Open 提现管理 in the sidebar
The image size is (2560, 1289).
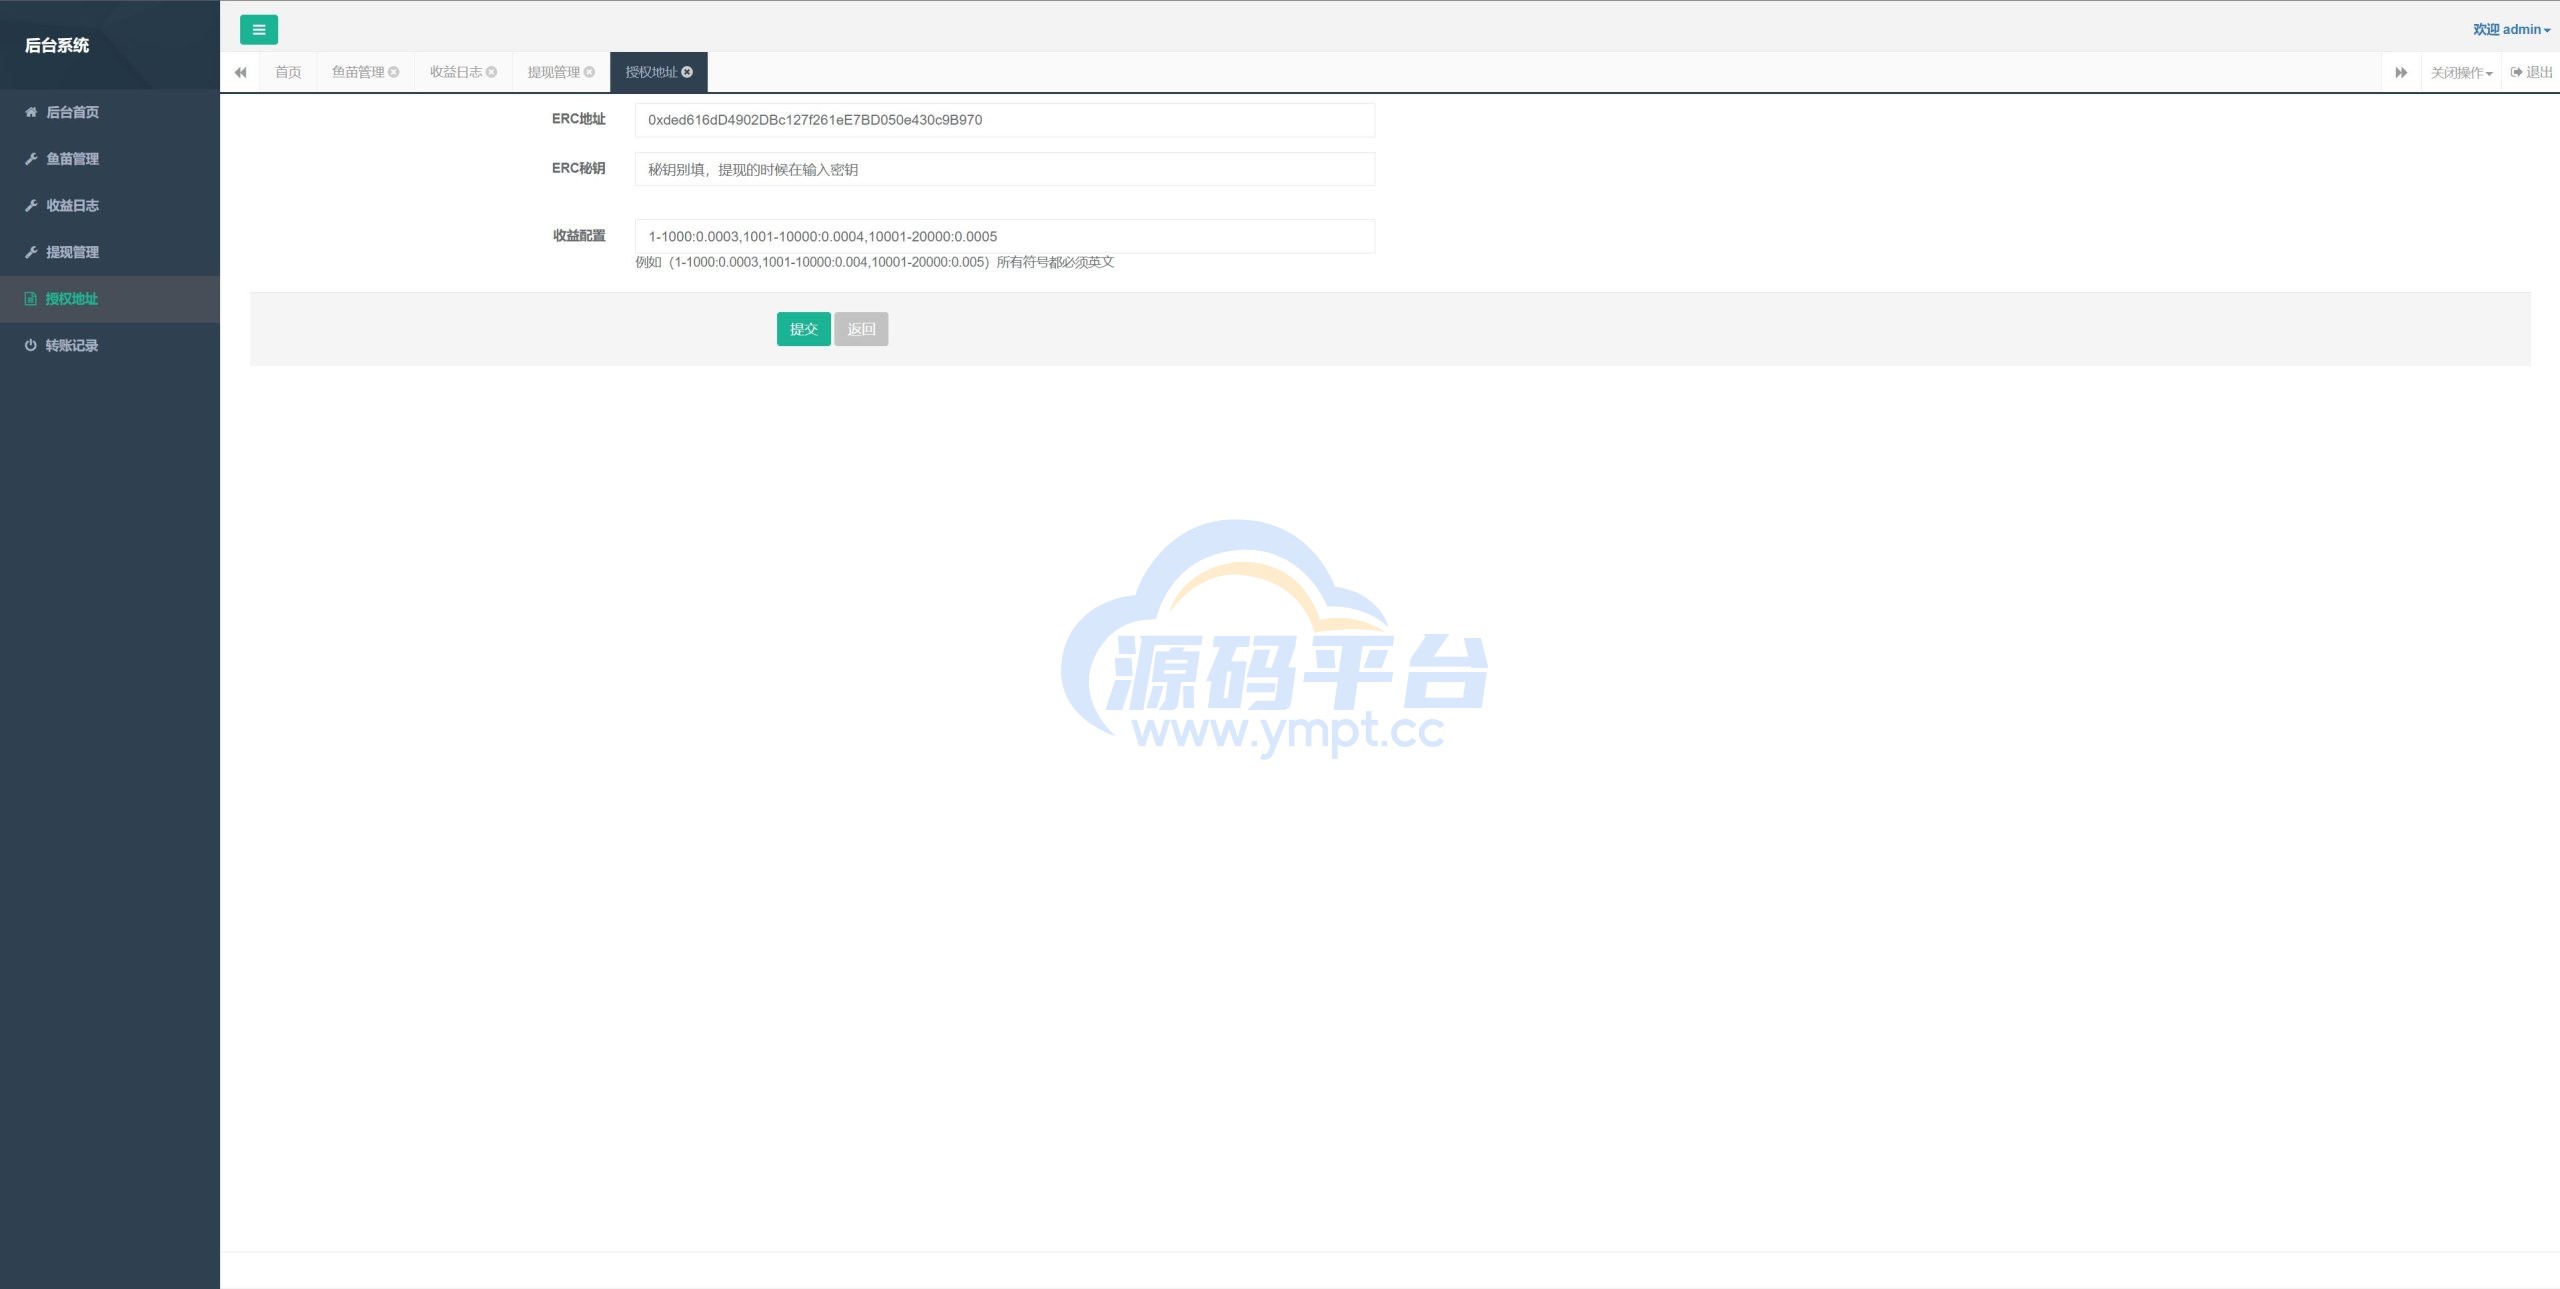click(110, 252)
